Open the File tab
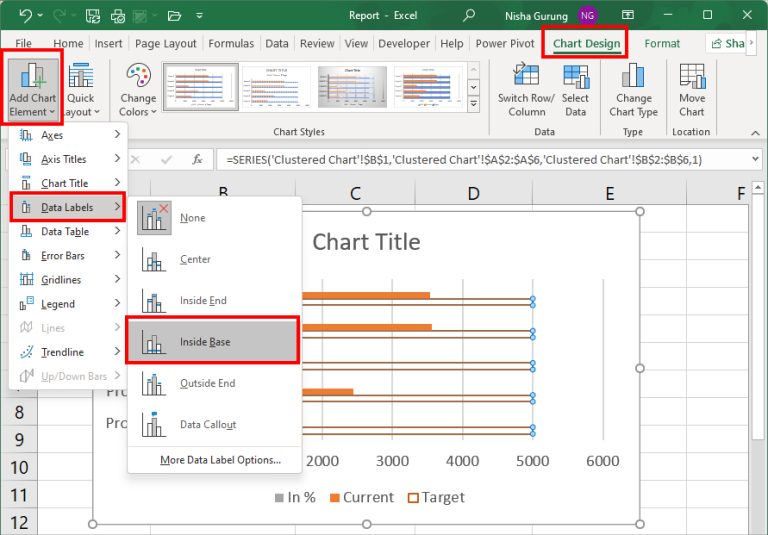Image resolution: width=768 pixels, height=535 pixels. pos(23,44)
